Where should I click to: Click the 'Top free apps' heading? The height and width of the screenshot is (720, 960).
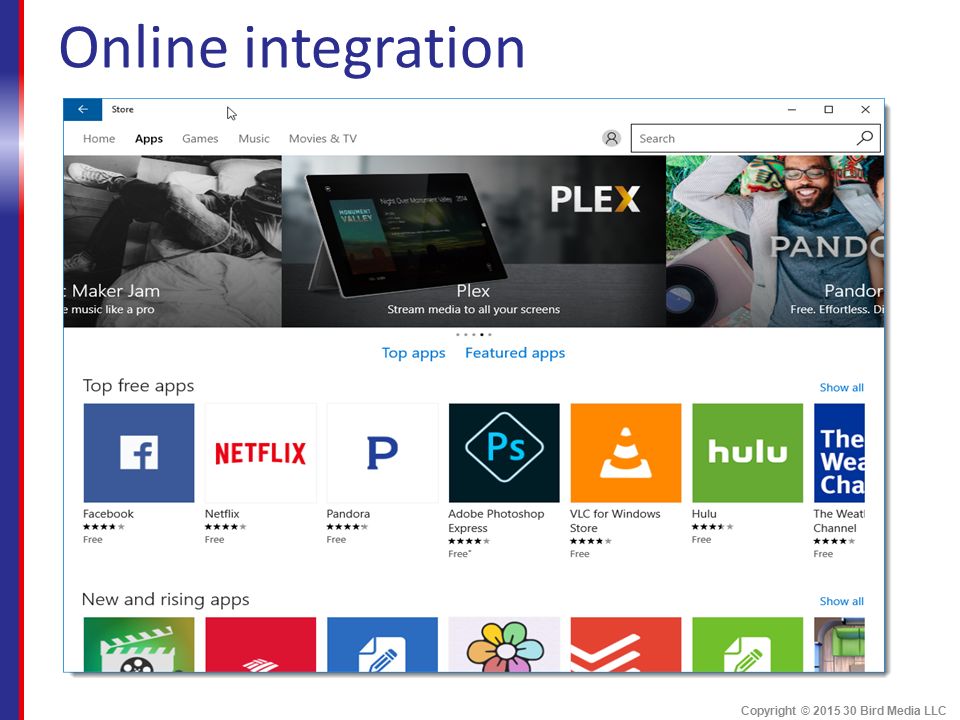pos(138,386)
